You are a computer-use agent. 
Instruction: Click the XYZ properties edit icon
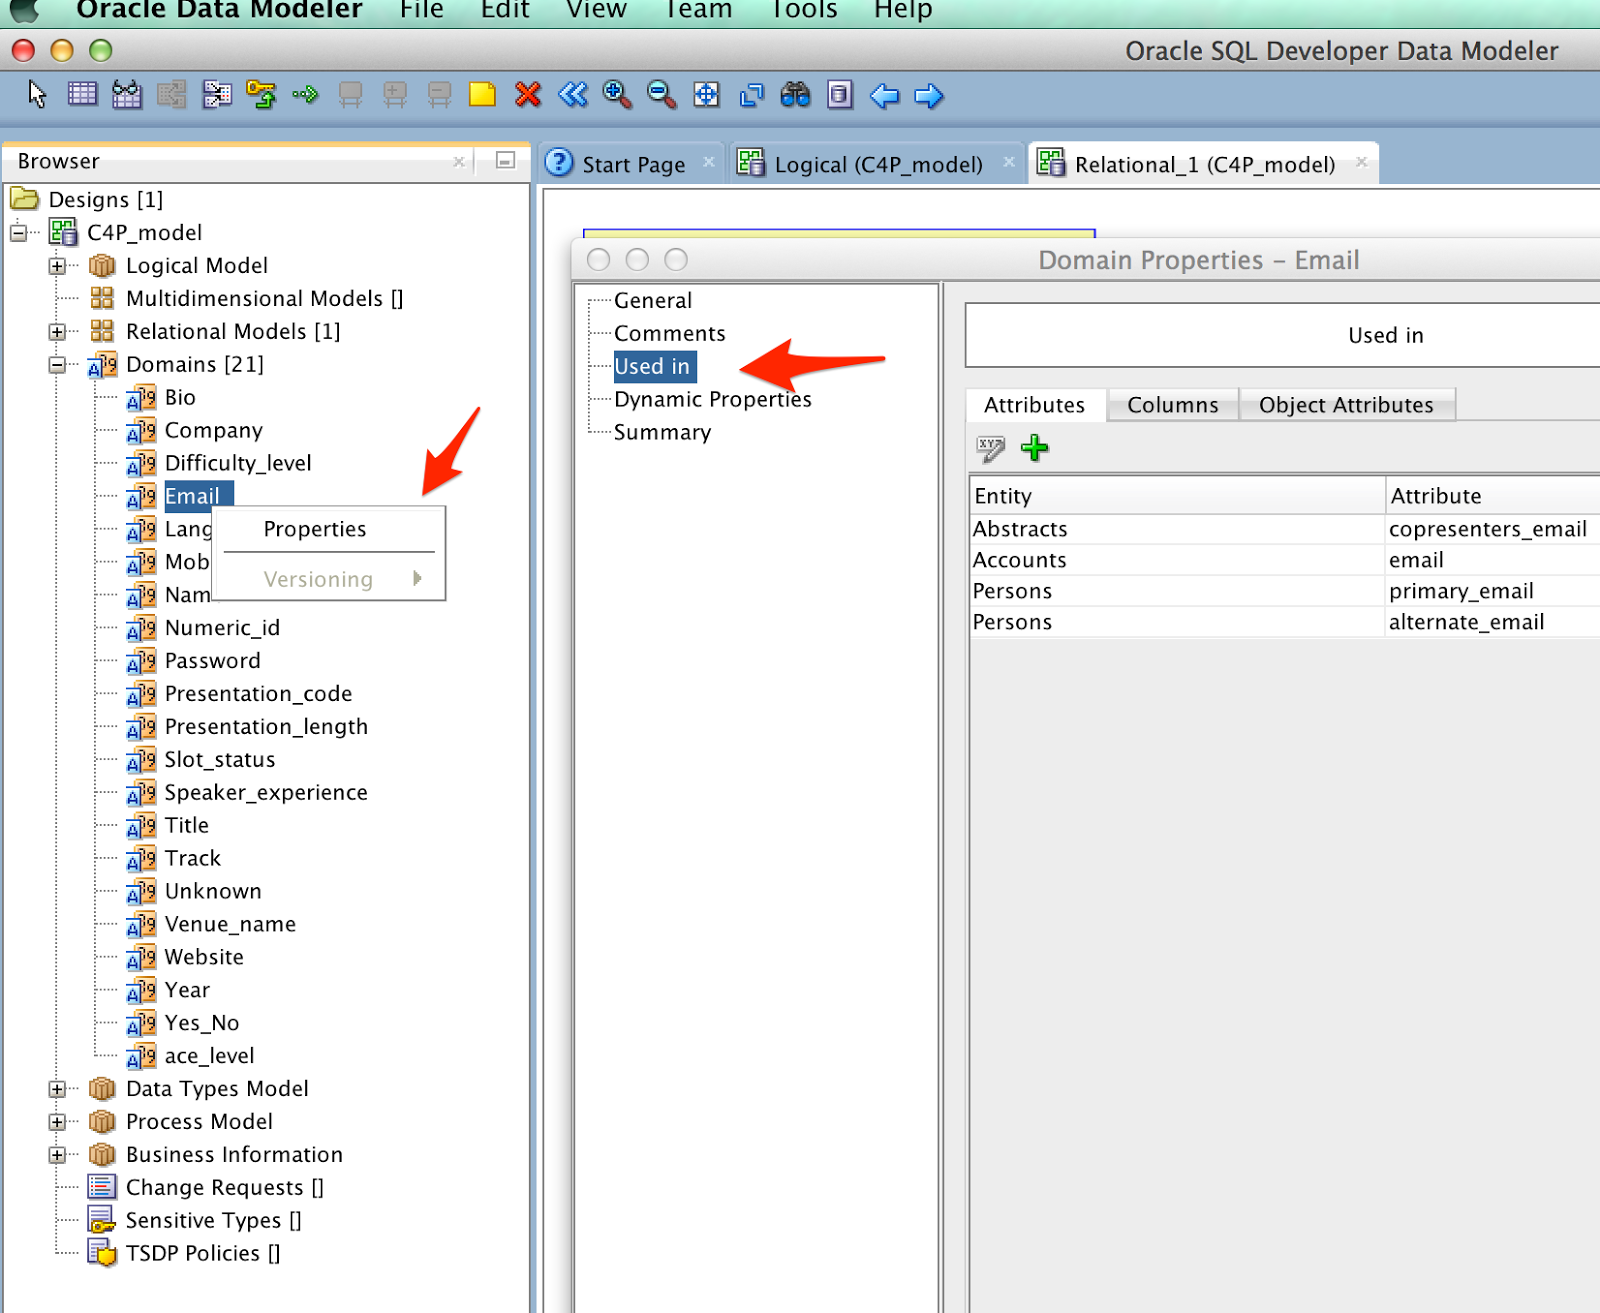tap(990, 448)
